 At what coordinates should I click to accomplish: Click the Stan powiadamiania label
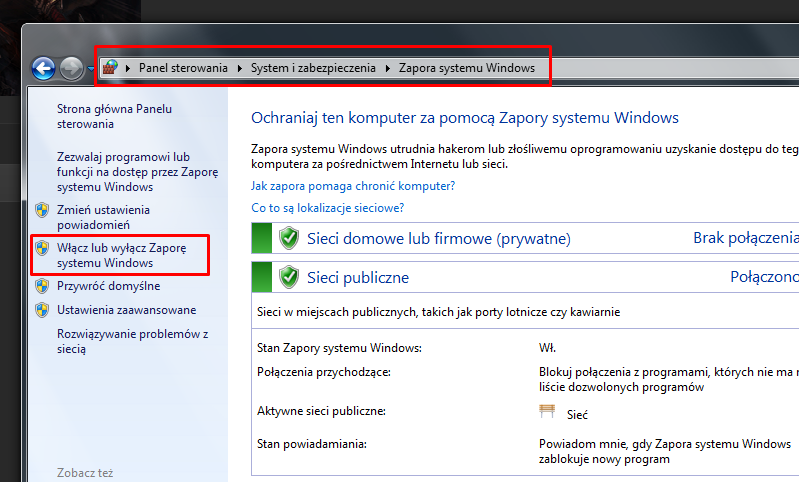point(312,444)
